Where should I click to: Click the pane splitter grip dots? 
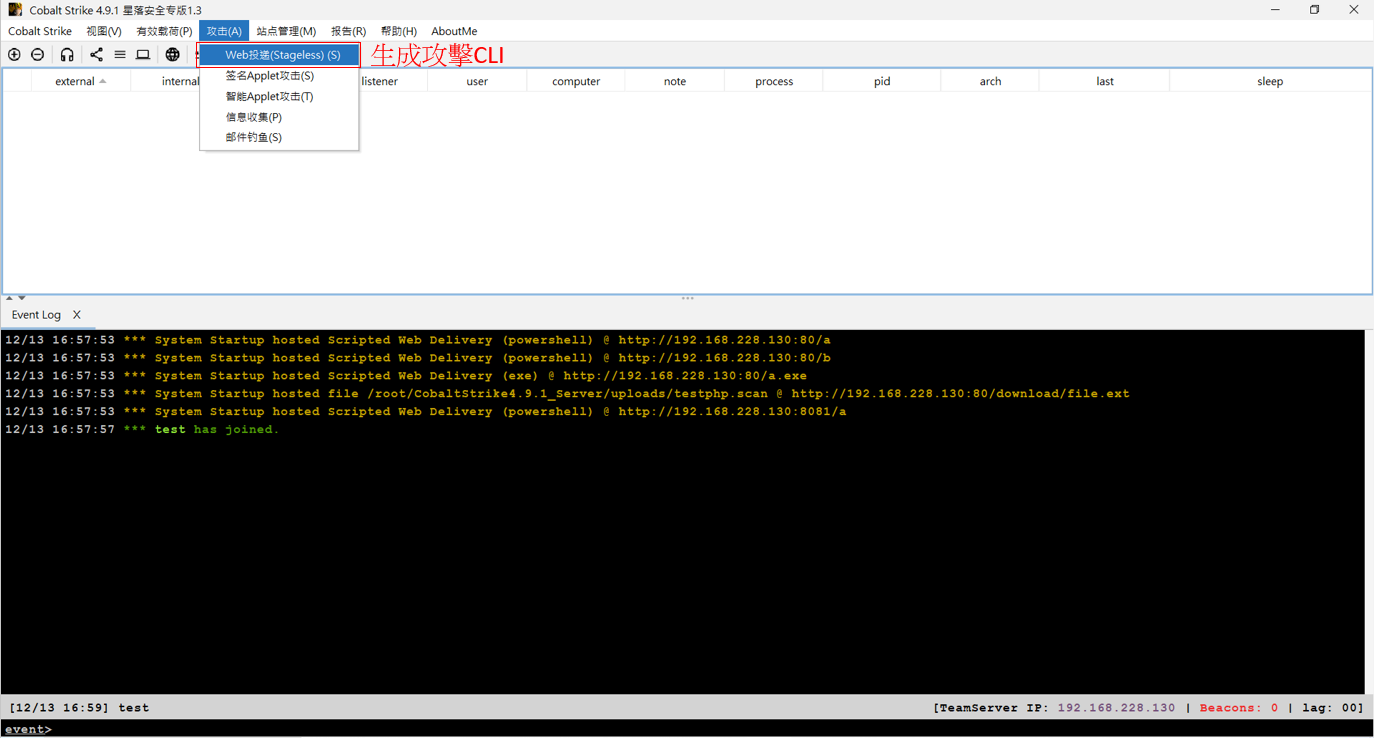click(x=688, y=298)
